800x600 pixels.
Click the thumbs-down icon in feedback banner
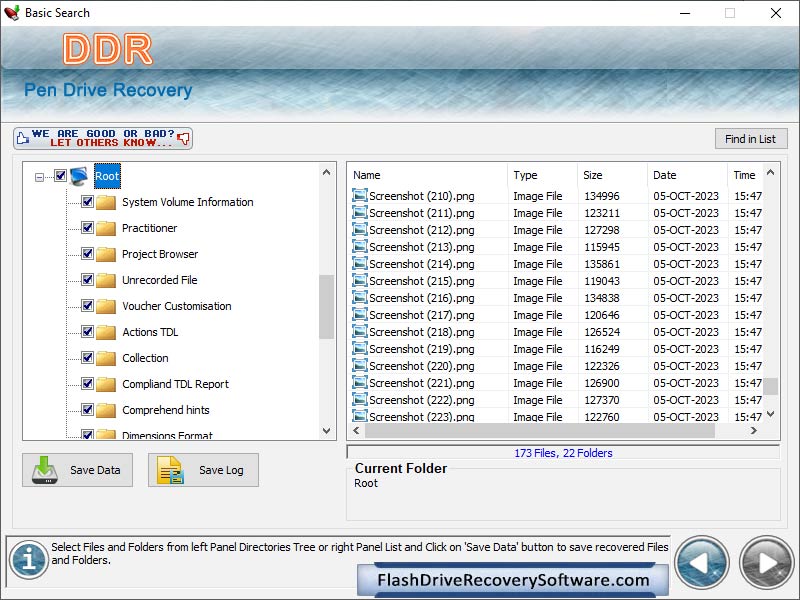click(183, 138)
